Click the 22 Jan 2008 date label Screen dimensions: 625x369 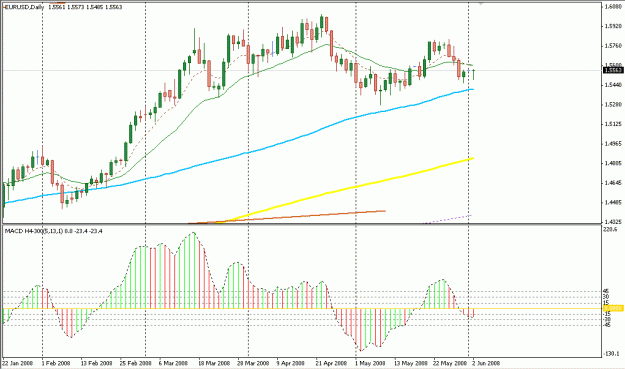tap(18, 363)
